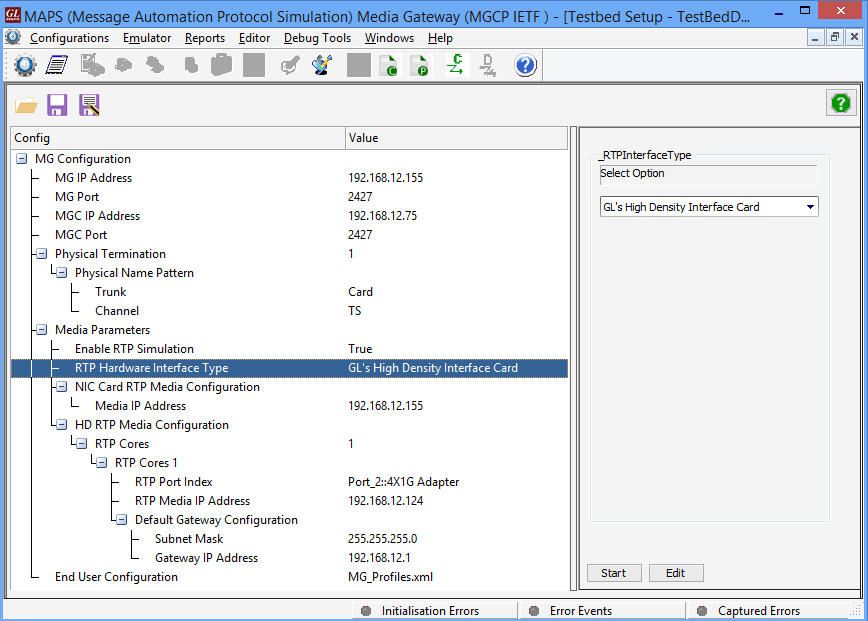Collapse the MG Configuration tree node
This screenshot has width=868, height=621.
point(22,159)
